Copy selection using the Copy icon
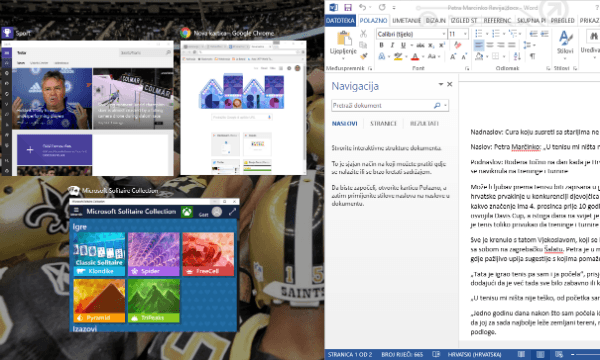The image size is (600, 360). [x=364, y=45]
